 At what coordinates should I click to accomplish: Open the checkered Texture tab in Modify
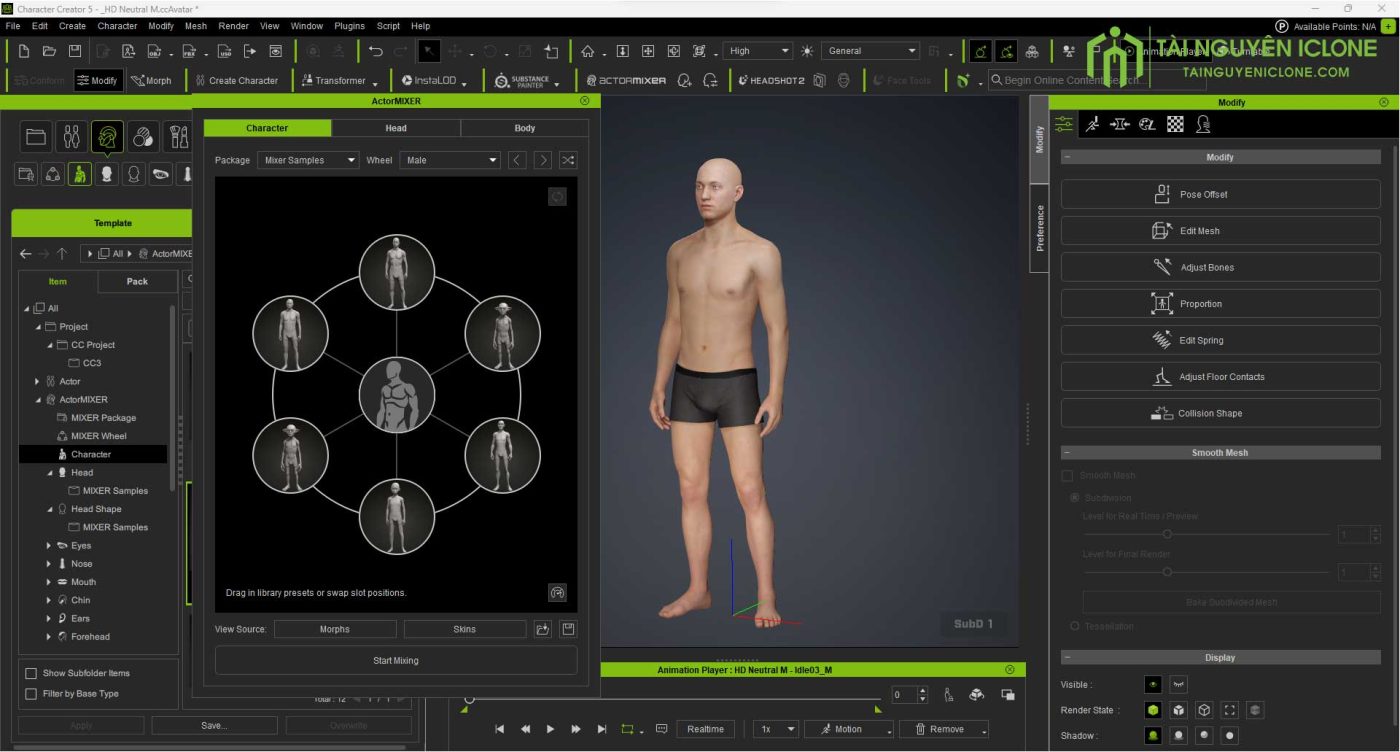(1175, 124)
